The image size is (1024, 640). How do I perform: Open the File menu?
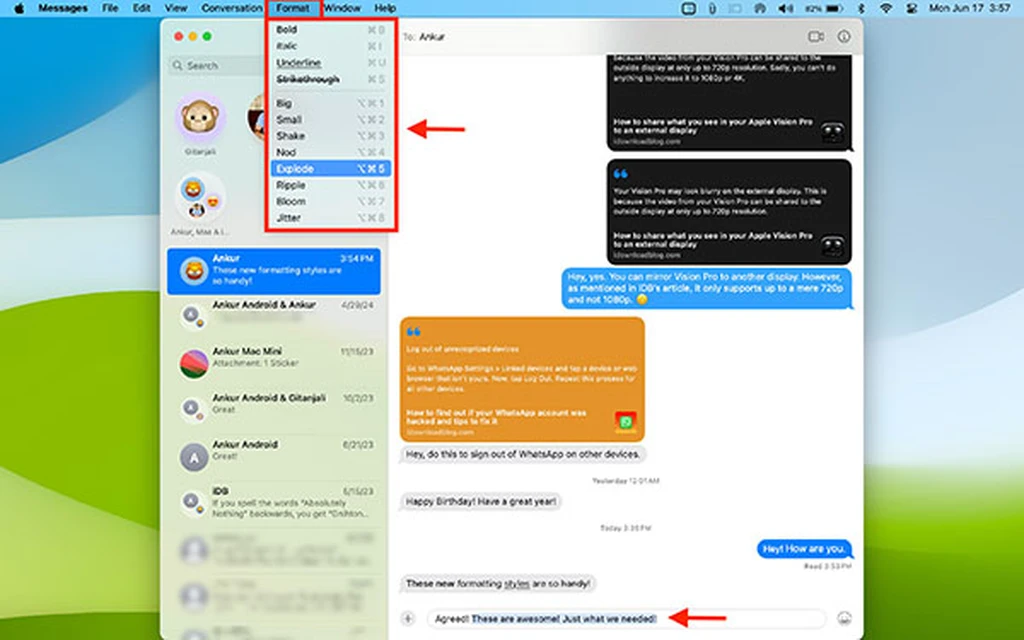[110, 8]
